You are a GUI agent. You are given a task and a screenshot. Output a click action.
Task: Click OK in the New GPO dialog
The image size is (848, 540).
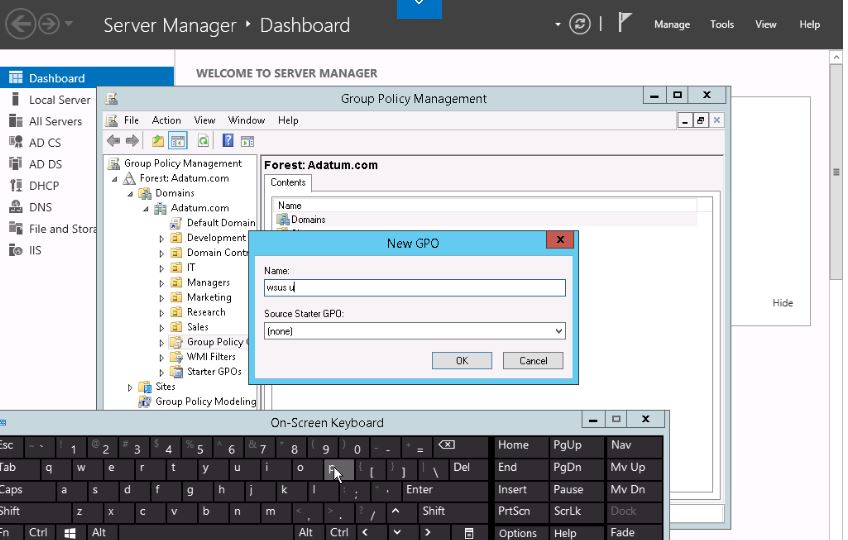(x=461, y=360)
